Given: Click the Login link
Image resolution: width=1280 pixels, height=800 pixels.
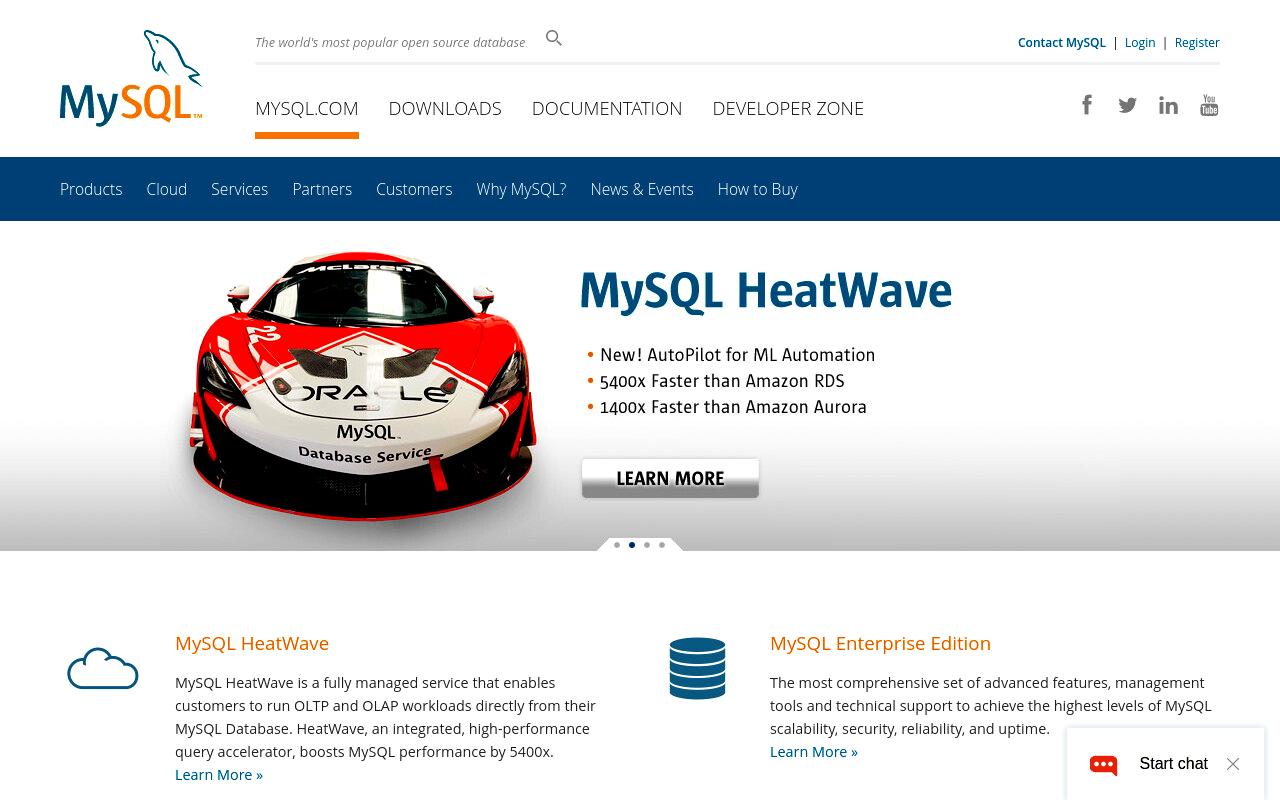Looking at the screenshot, I should coord(1140,43).
